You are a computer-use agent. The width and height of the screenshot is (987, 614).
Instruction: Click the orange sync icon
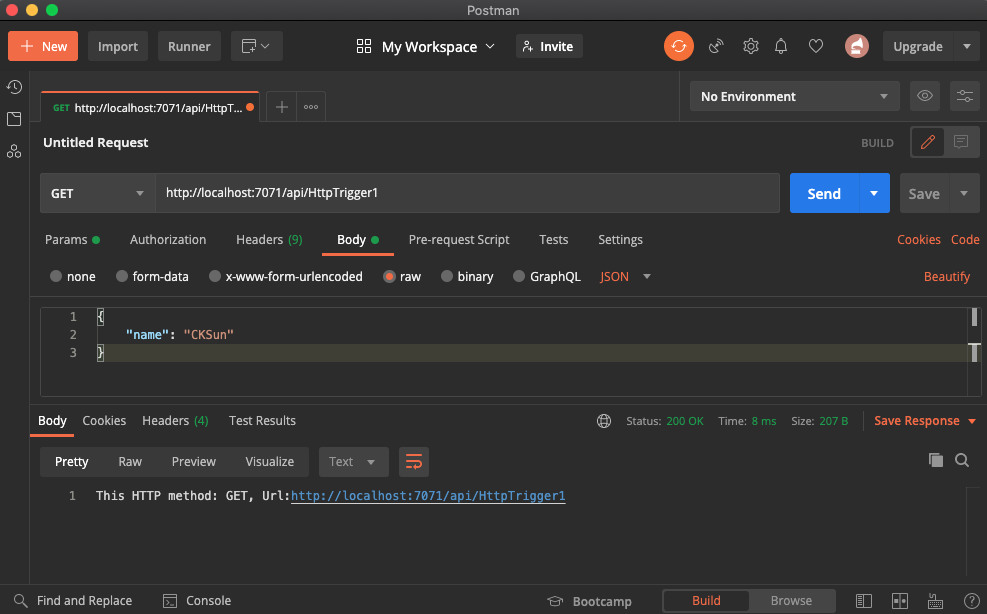[679, 46]
